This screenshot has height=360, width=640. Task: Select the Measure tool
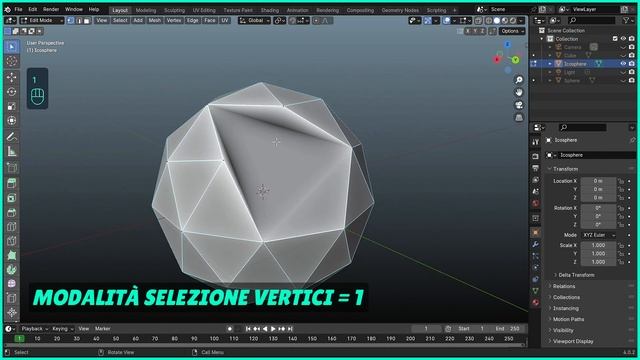12,152
